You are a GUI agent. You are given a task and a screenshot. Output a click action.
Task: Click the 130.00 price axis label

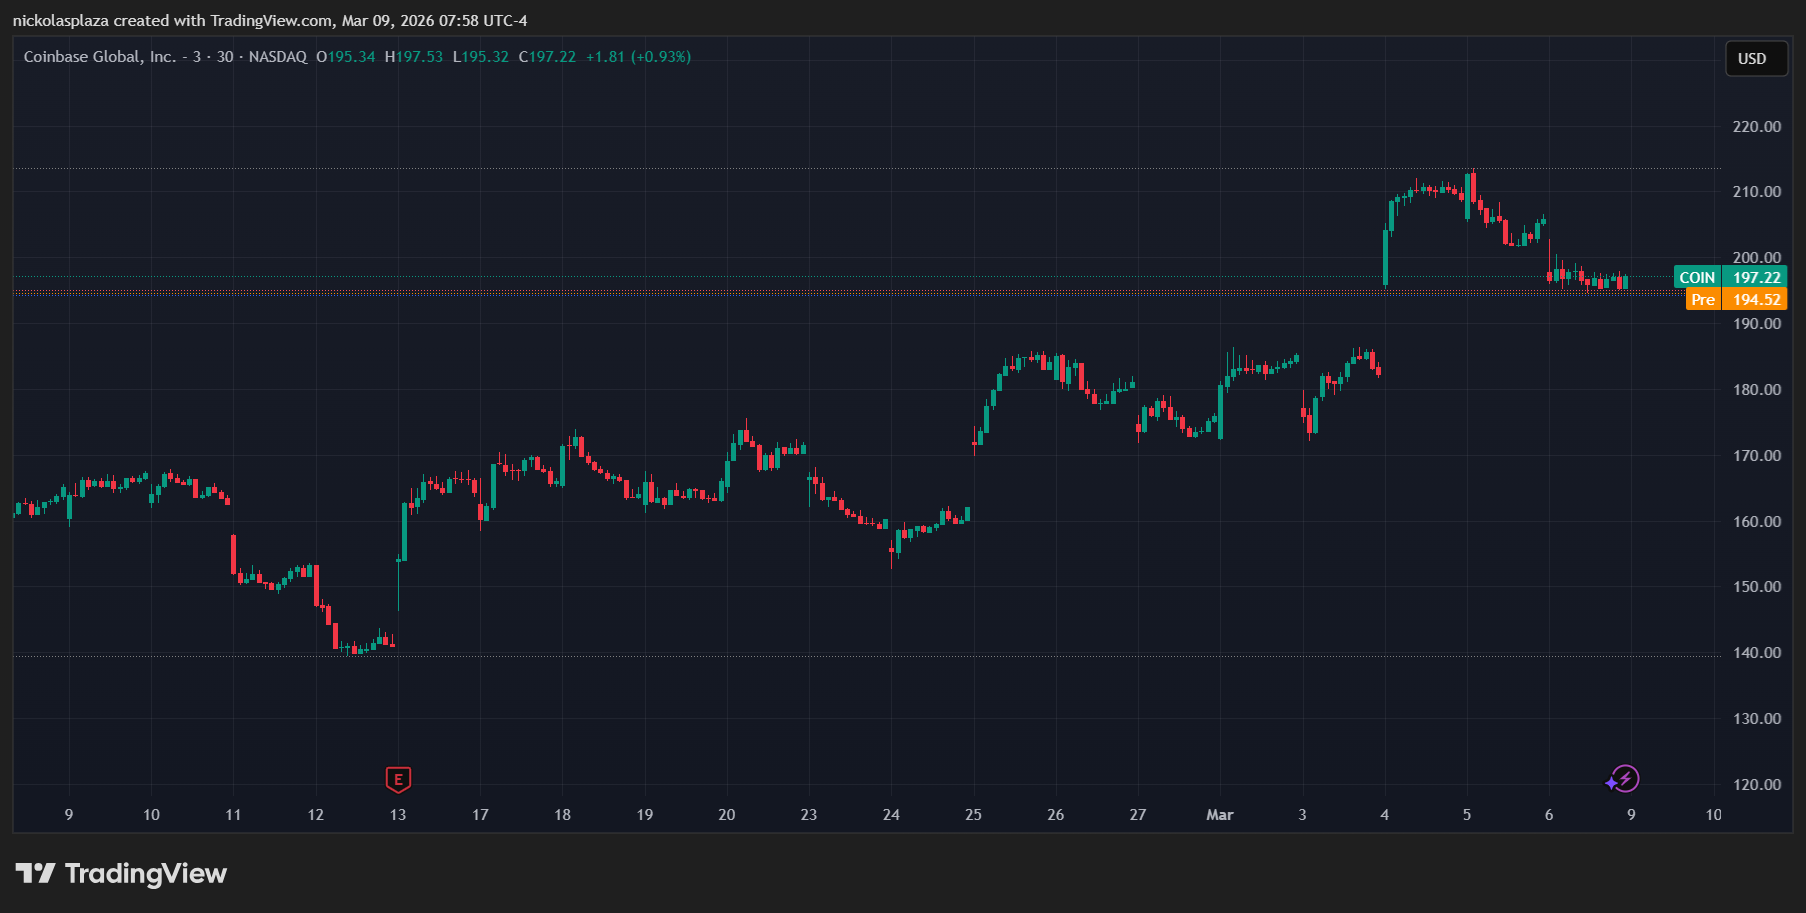(x=1756, y=719)
